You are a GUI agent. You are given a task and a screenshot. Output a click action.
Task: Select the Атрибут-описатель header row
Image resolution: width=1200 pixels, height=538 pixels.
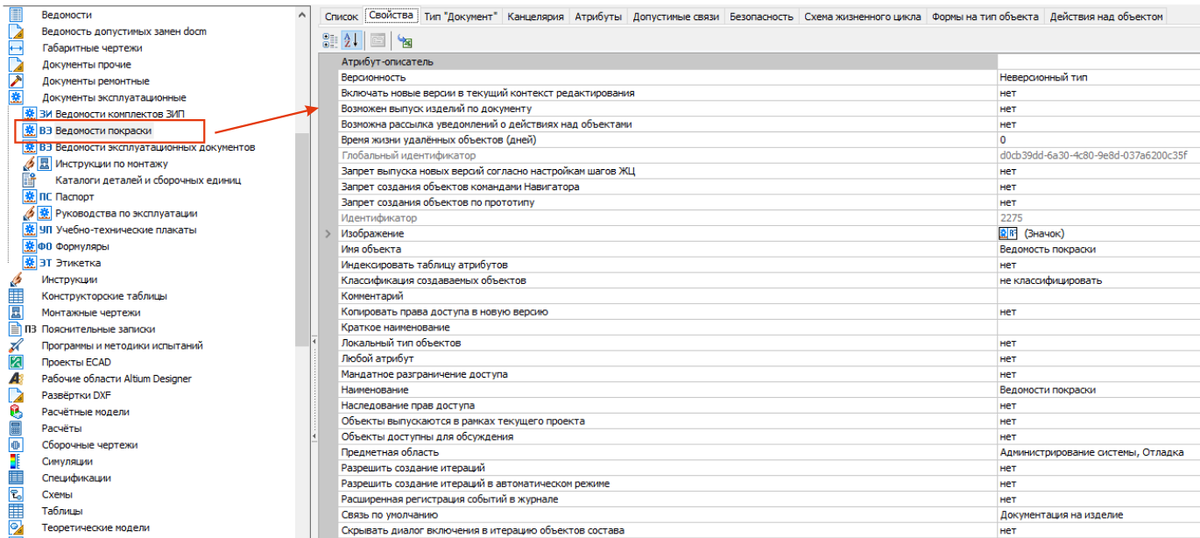coord(759,62)
